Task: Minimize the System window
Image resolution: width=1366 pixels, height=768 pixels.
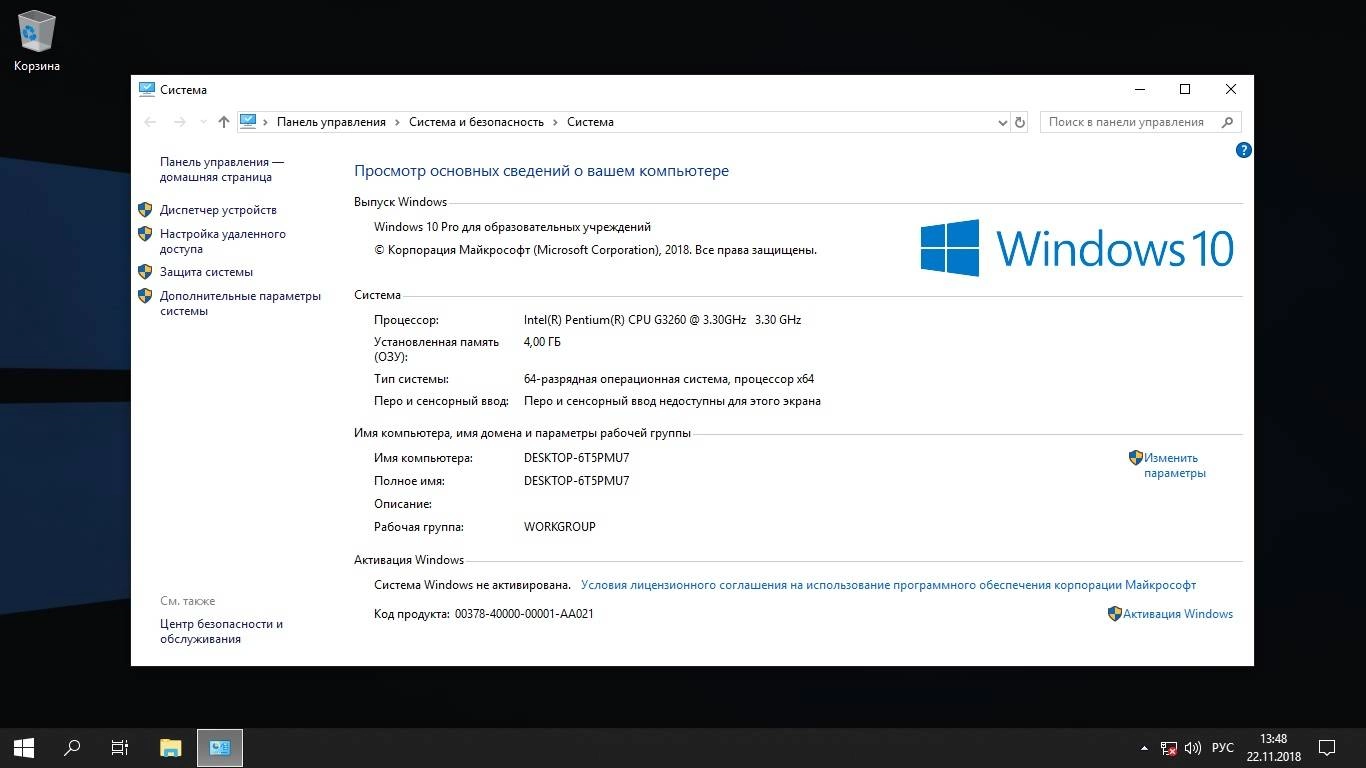Action: pos(1139,89)
